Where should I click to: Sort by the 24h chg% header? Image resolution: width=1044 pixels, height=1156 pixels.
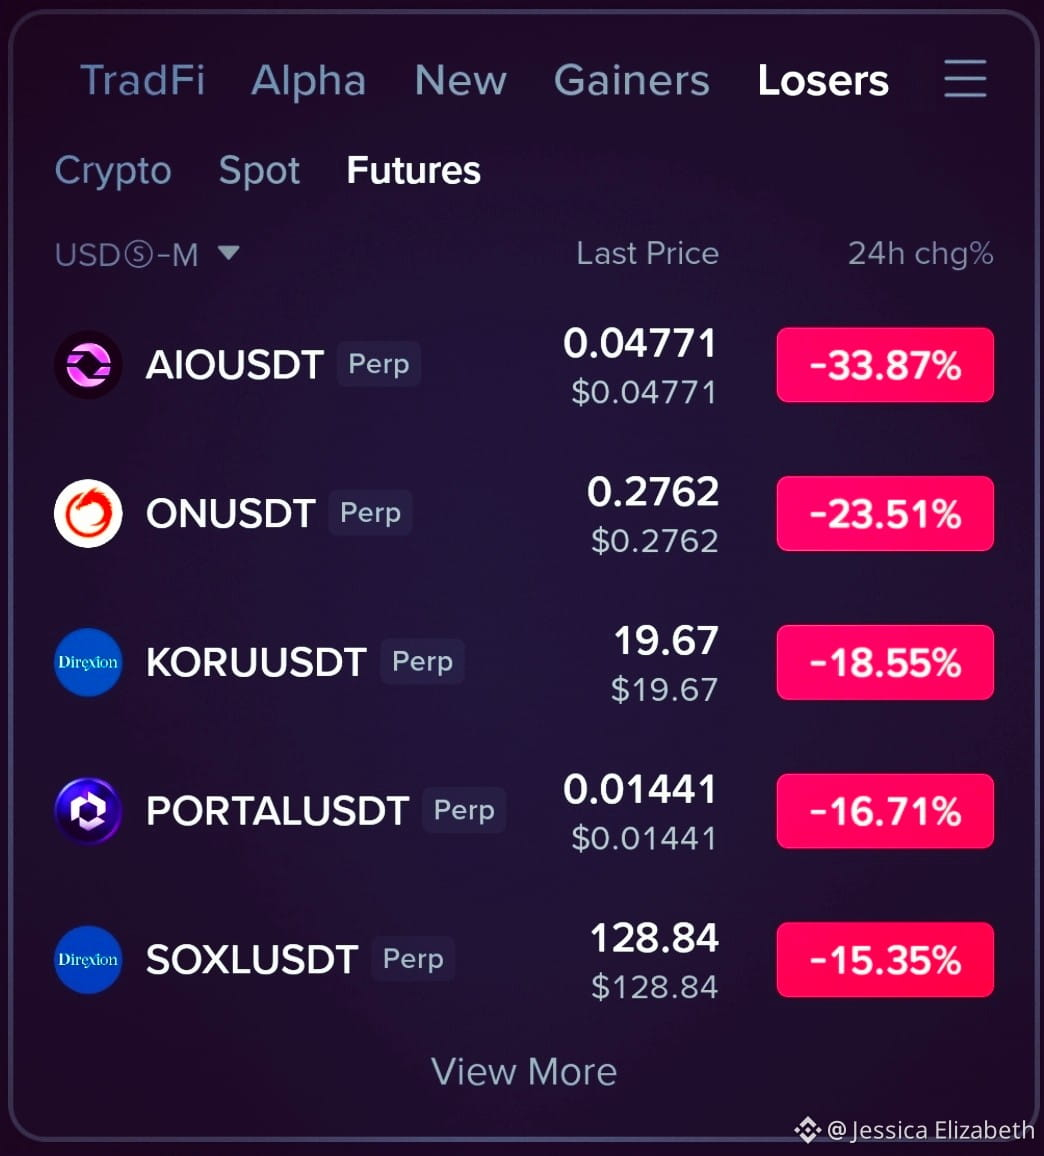[x=920, y=254]
